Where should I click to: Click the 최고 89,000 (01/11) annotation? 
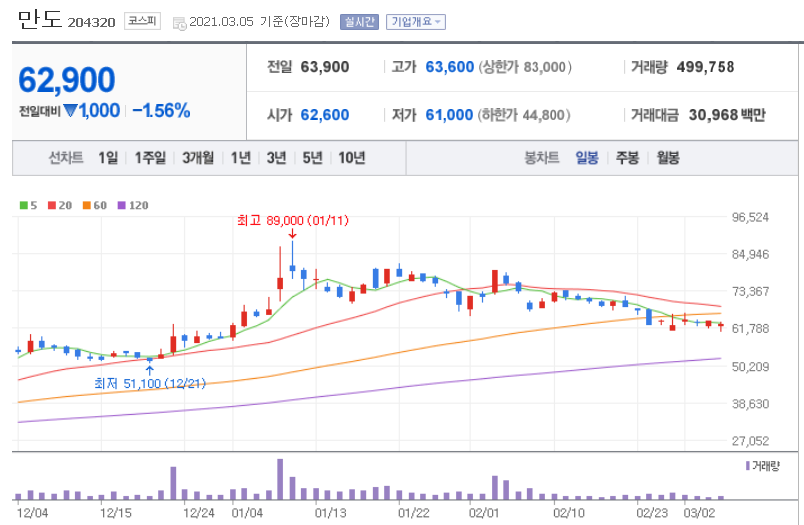(x=293, y=220)
